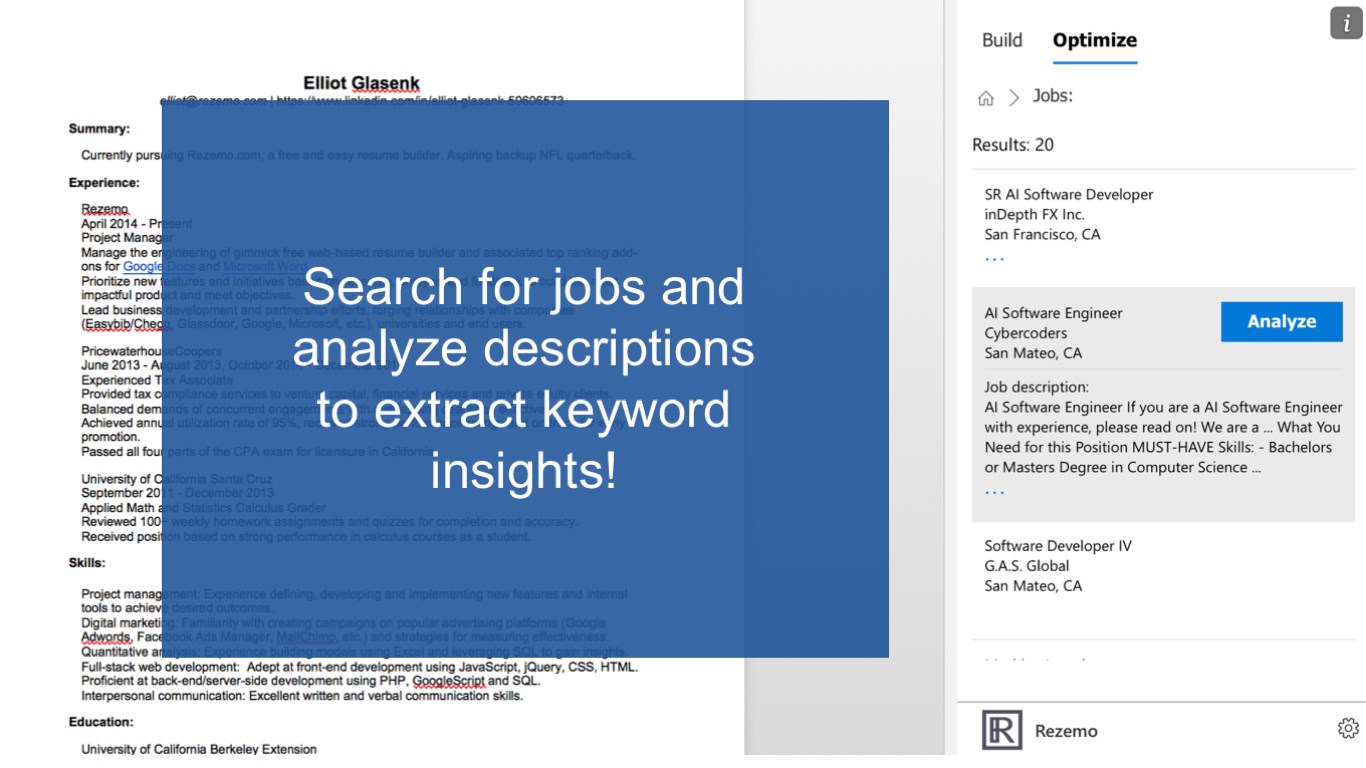Select AI Software Engineer job title
The height and width of the screenshot is (768, 1366).
tap(1053, 313)
